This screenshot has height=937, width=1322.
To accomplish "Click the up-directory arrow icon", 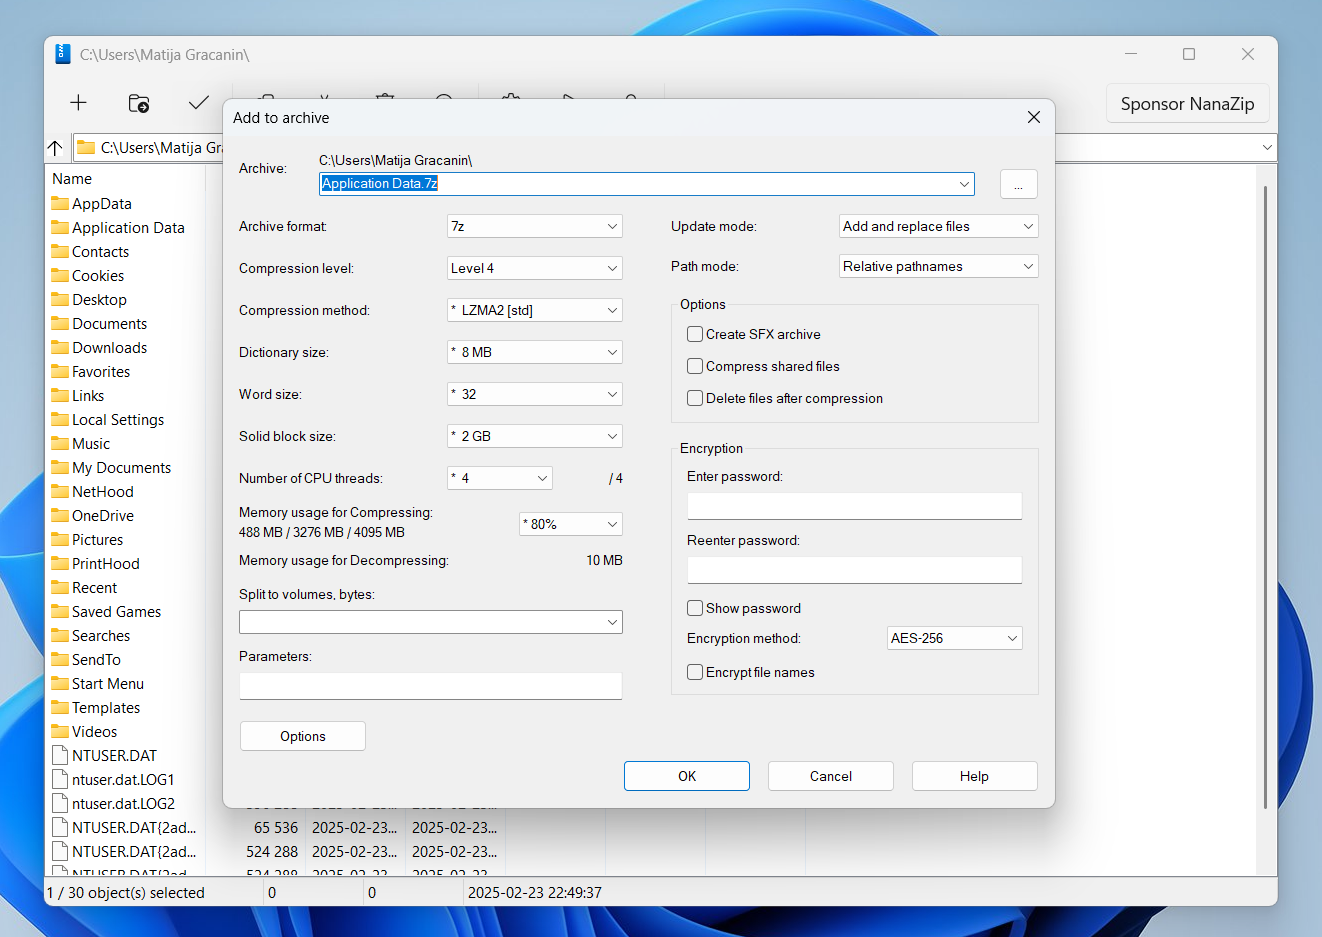I will click(55, 148).
